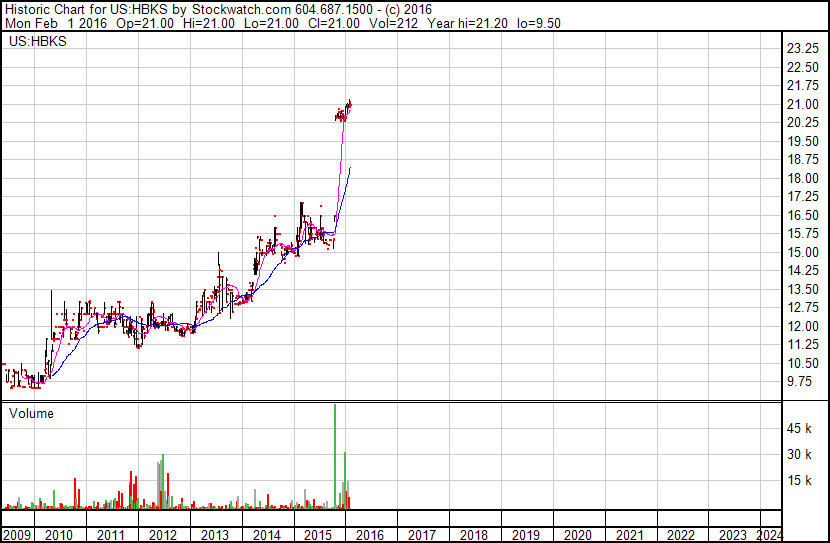Click the 45 k volume axis label
Image resolution: width=830 pixels, height=543 pixels.
pyautogui.click(x=801, y=429)
